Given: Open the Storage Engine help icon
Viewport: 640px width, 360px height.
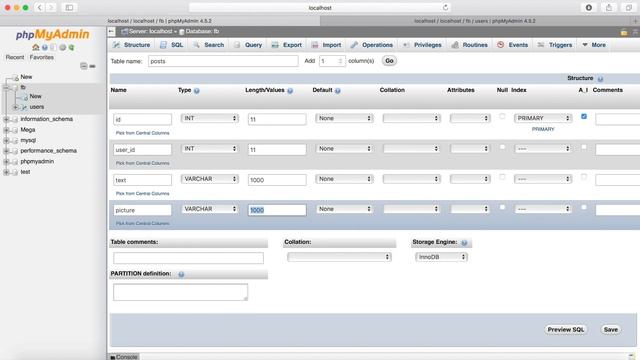Looking at the screenshot, I should click(464, 243).
